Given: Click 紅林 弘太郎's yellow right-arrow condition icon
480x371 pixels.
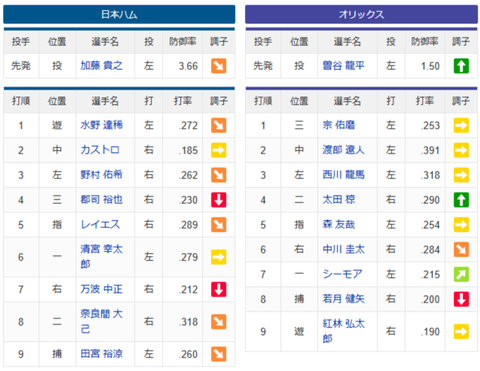Looking at the screenshot, I should click(461, 331).
